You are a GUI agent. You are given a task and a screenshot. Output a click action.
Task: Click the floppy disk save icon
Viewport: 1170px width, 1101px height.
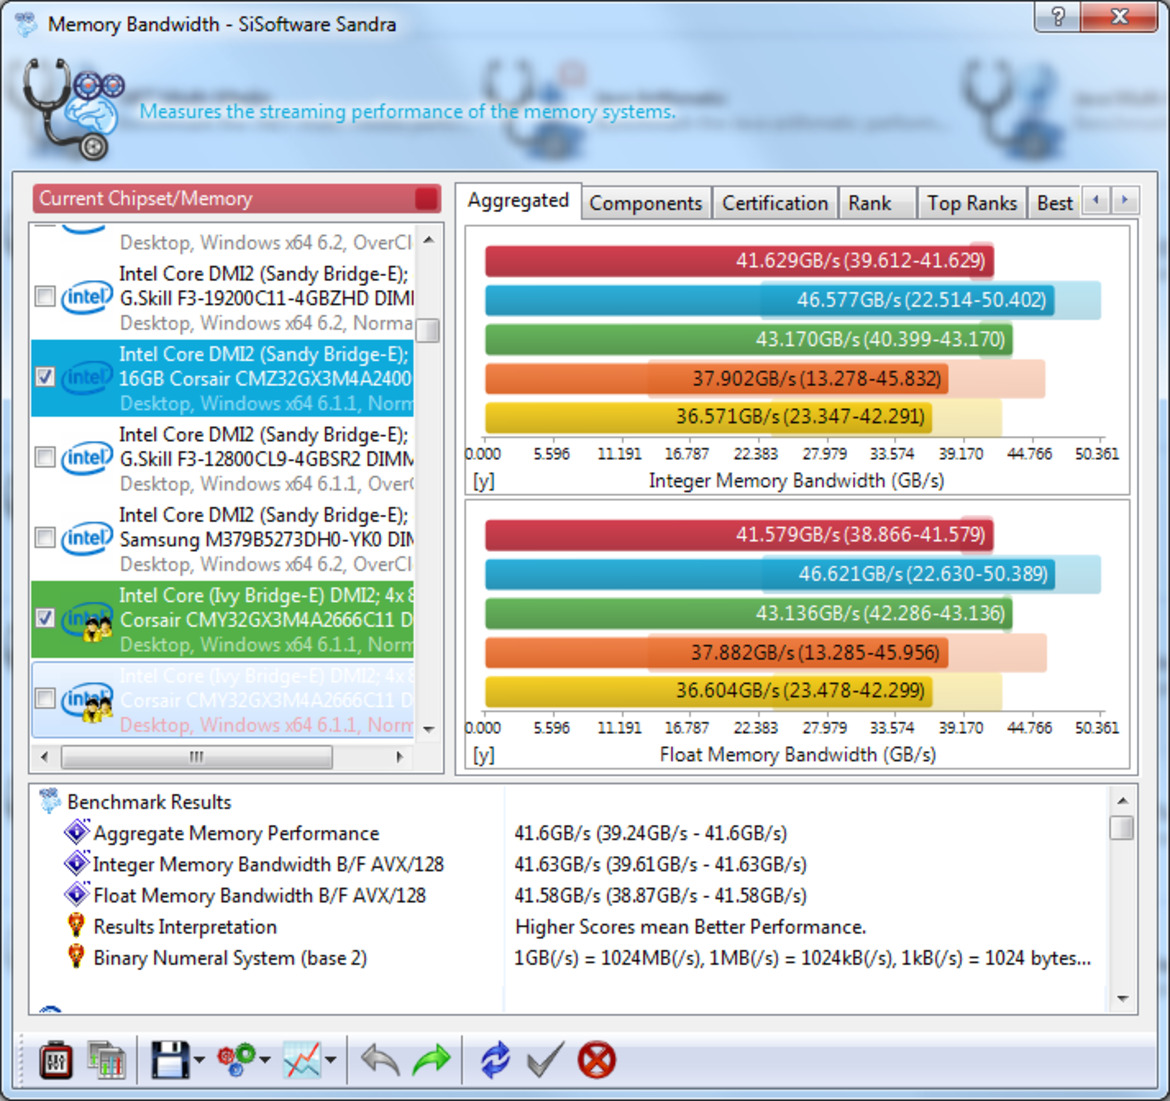point(170,1060)
